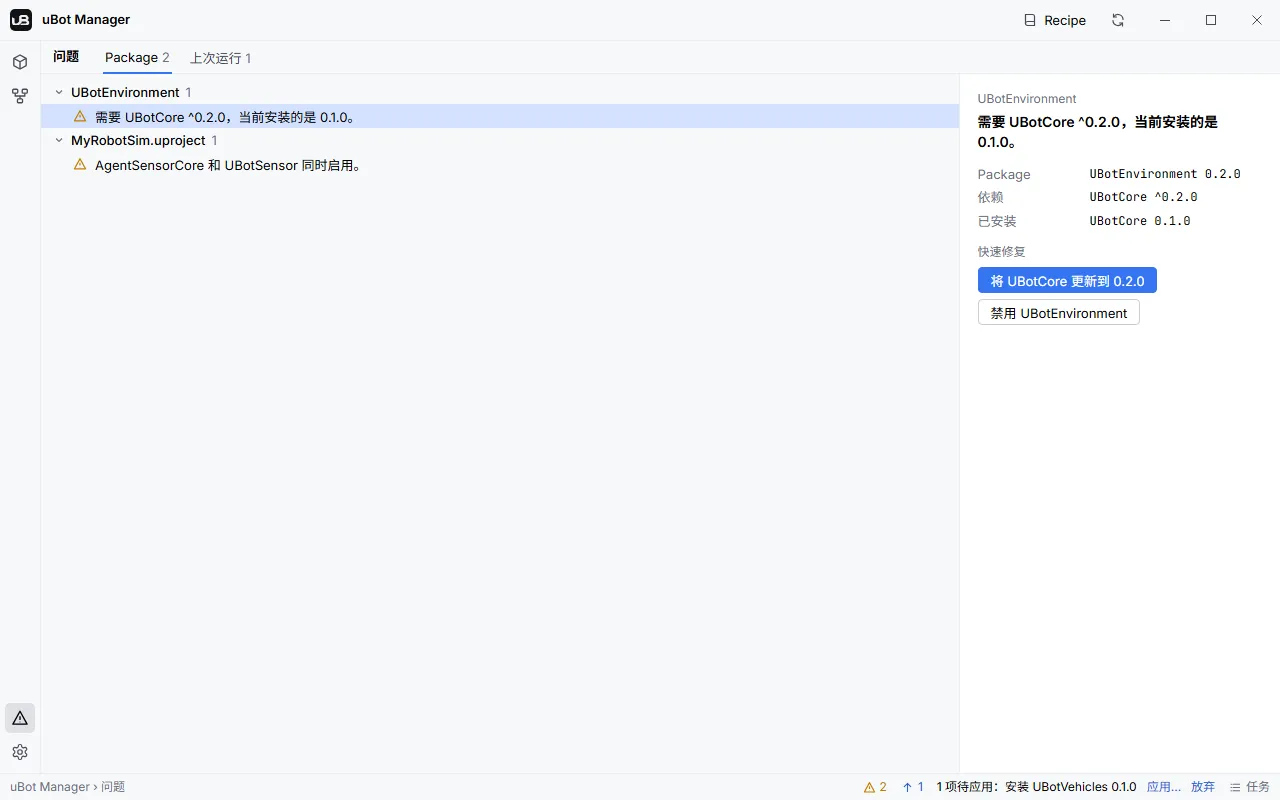Collapse the MyRobotSim.uproject group
This screenshot has height=800, width=1280.
(59, 140)
